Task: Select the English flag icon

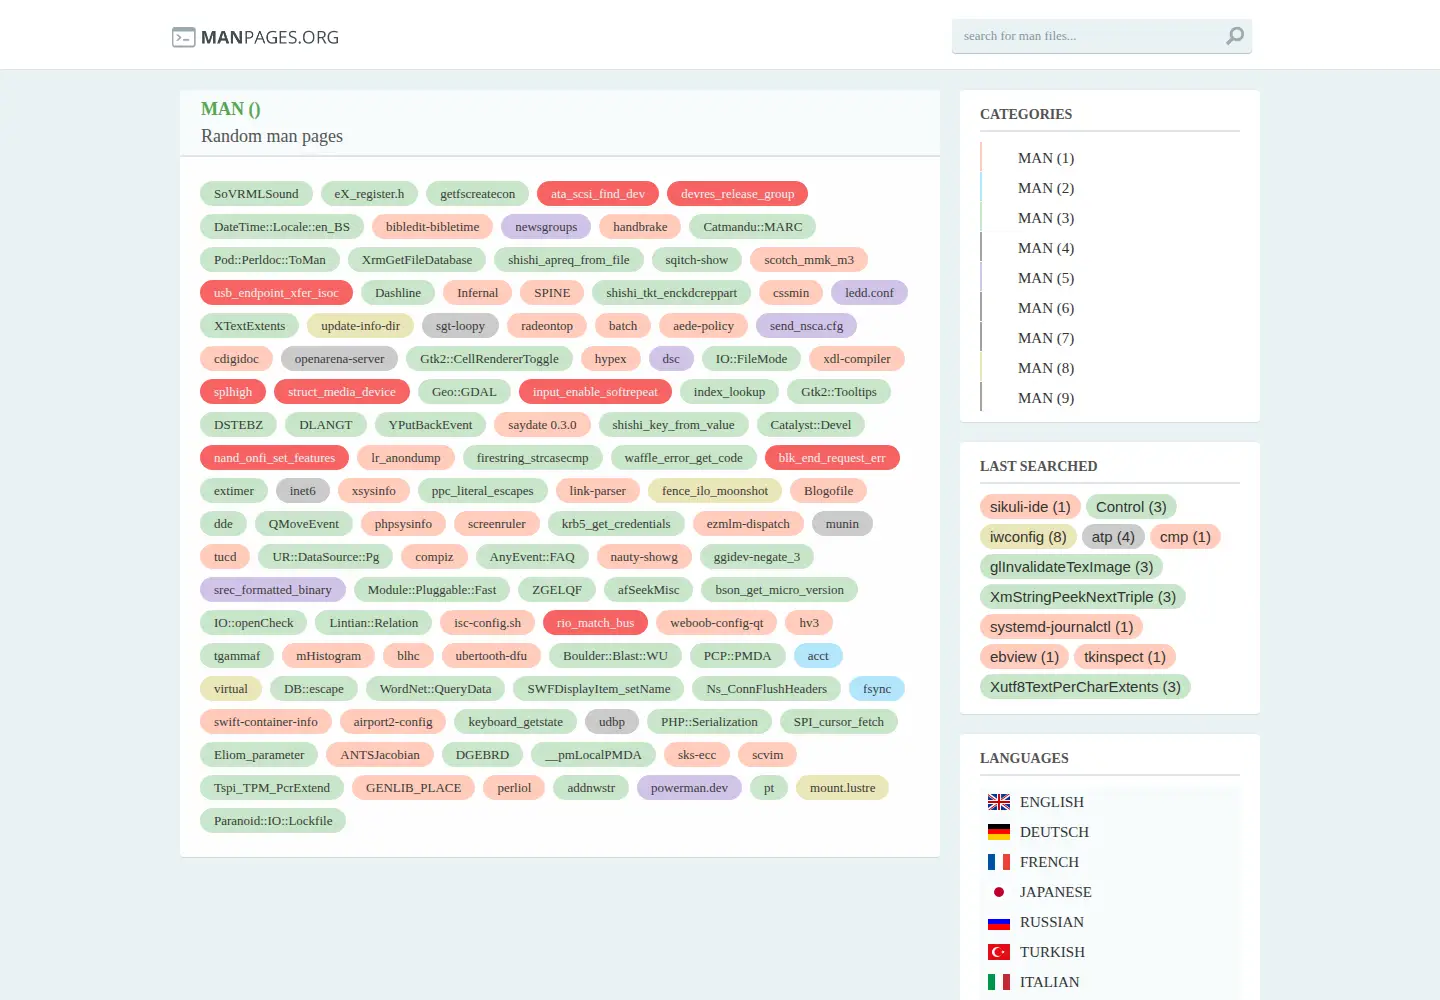Action: 999,802
